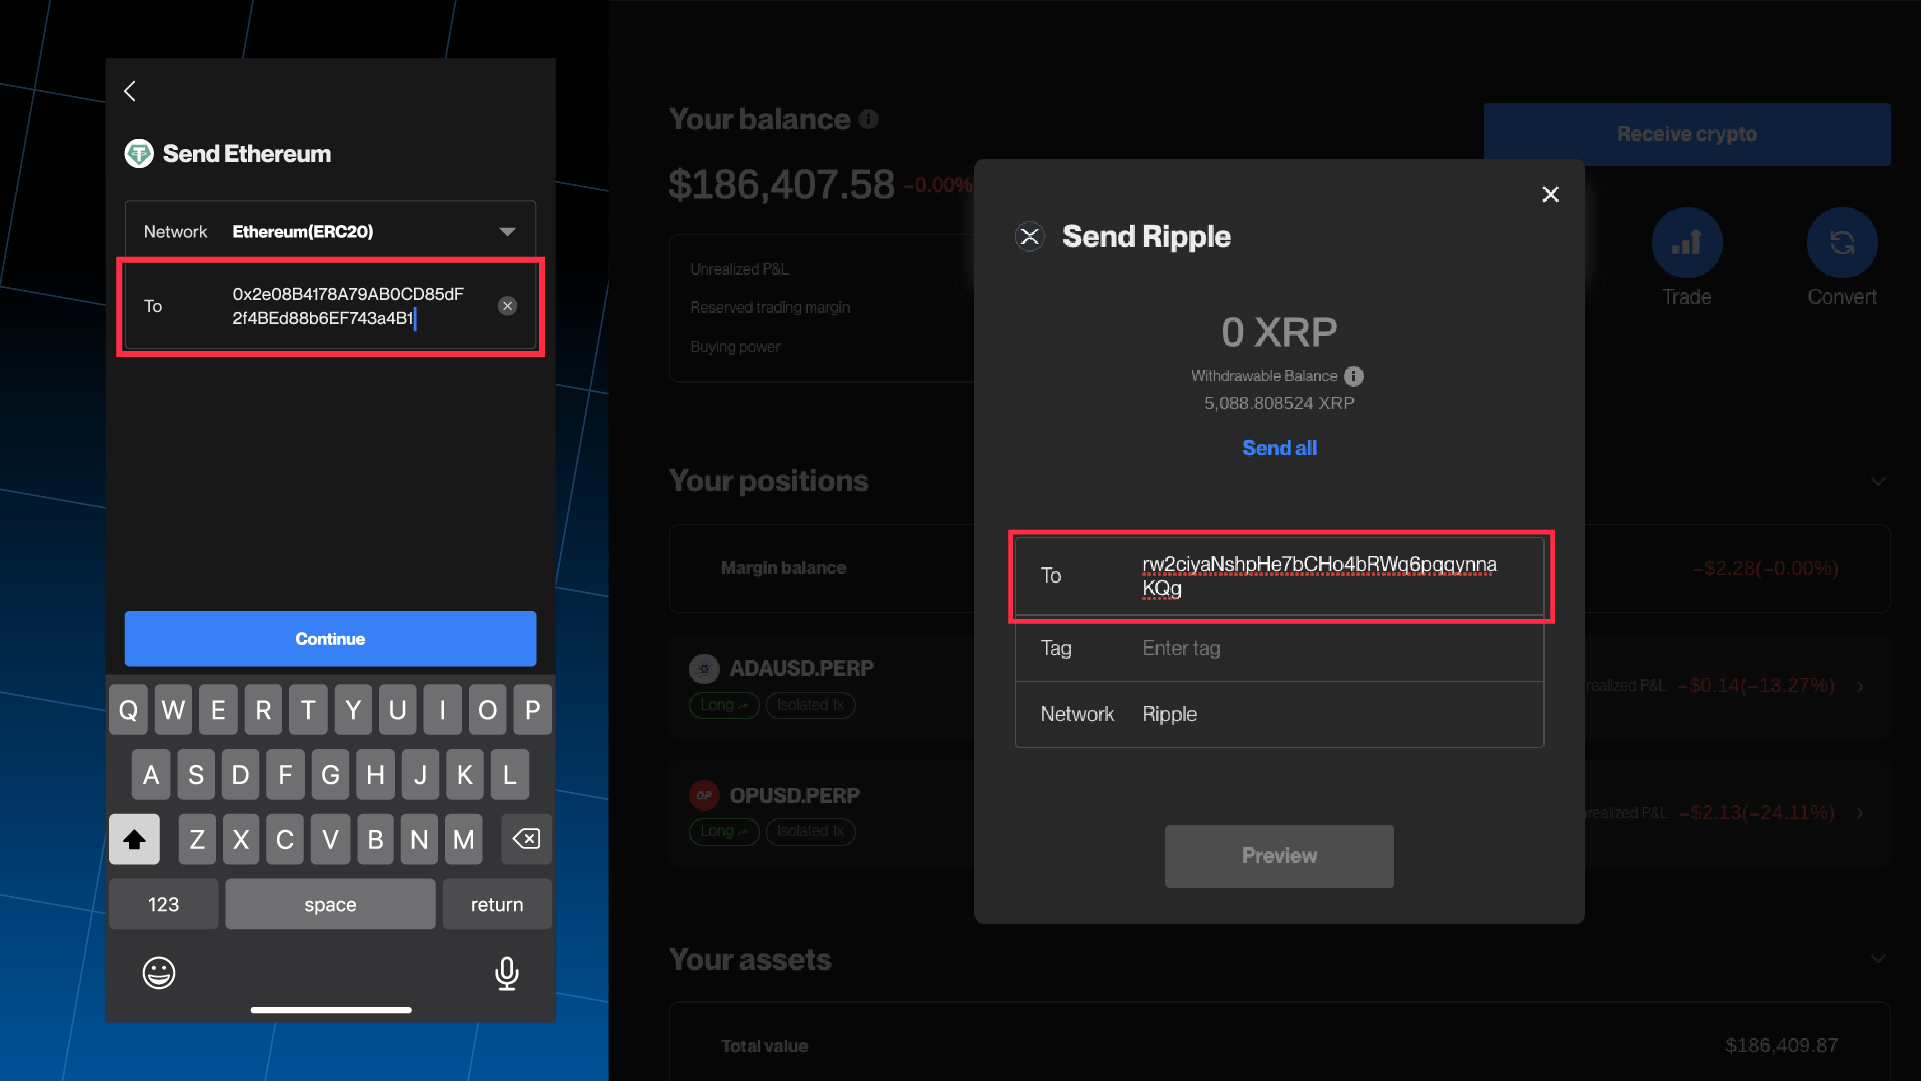
Task: Collapse the Your assets section chevron
Action: tap(1878, 959)
